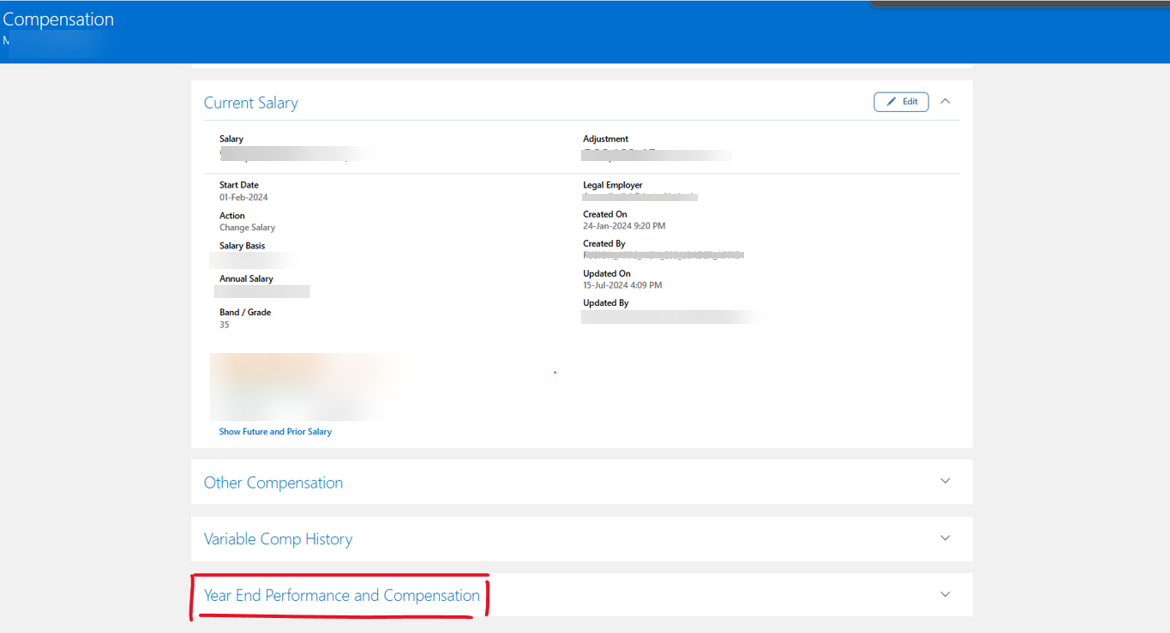Select the Annual Salary field value
Image resolution: width=1170 pixels, height=633 pixels.
[x=262, y=291]
